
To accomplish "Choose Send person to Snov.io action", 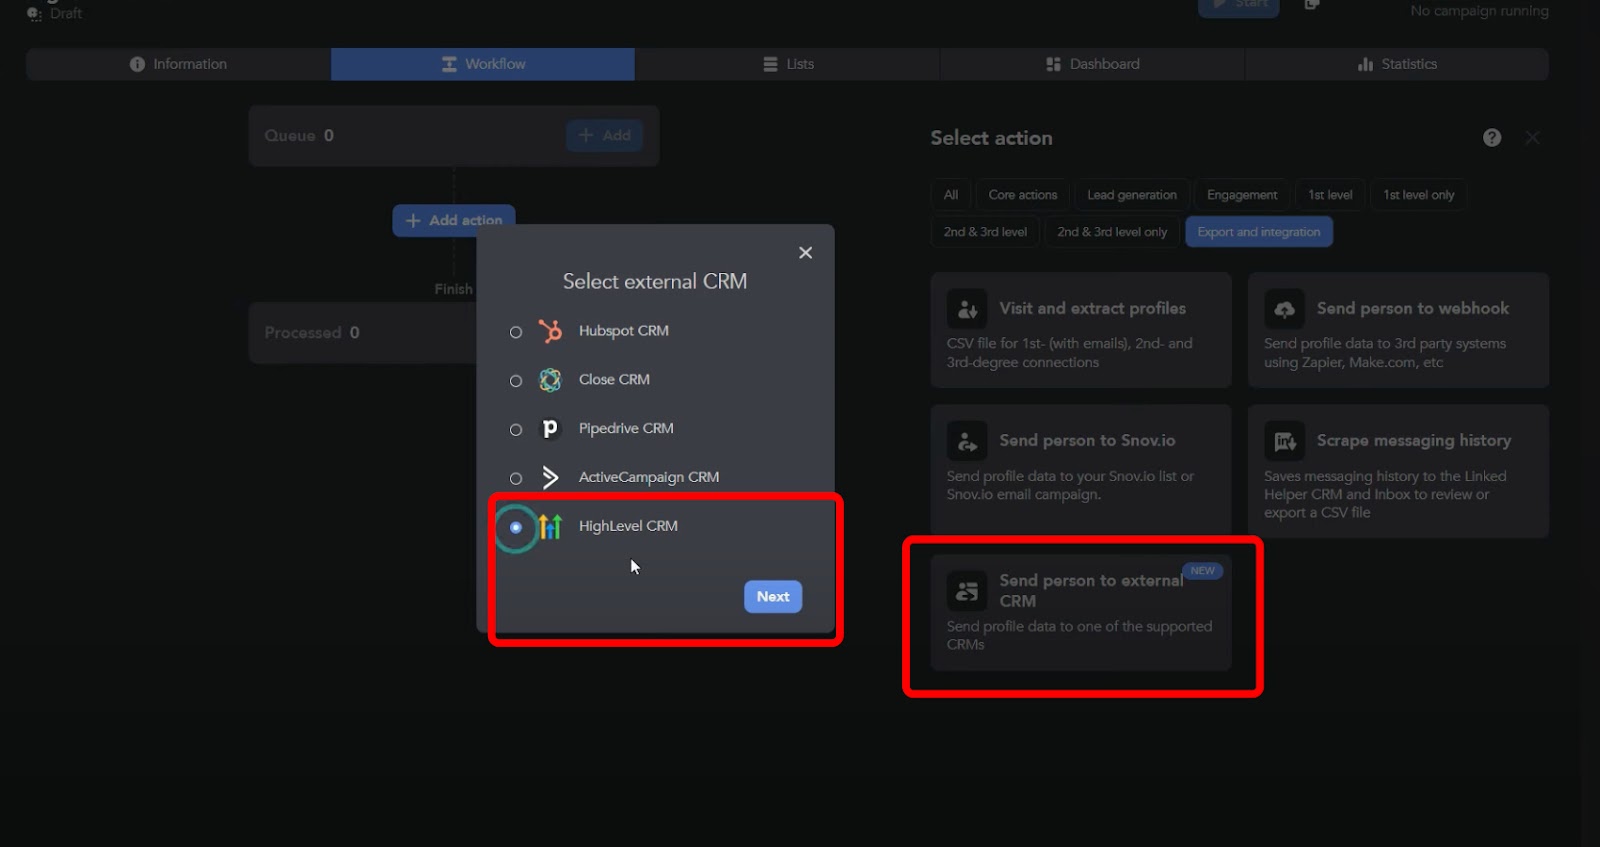I will coord(1081,470).
